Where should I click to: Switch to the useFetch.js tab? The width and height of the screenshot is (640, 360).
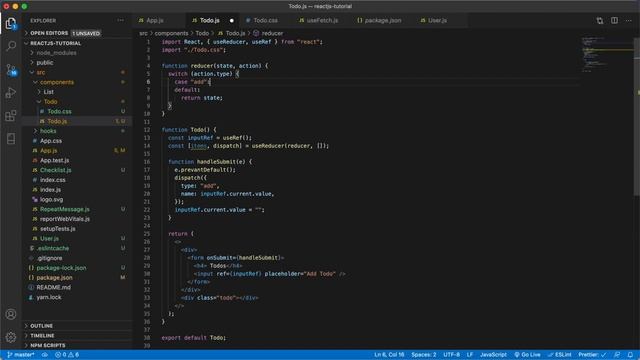[322, 20]
